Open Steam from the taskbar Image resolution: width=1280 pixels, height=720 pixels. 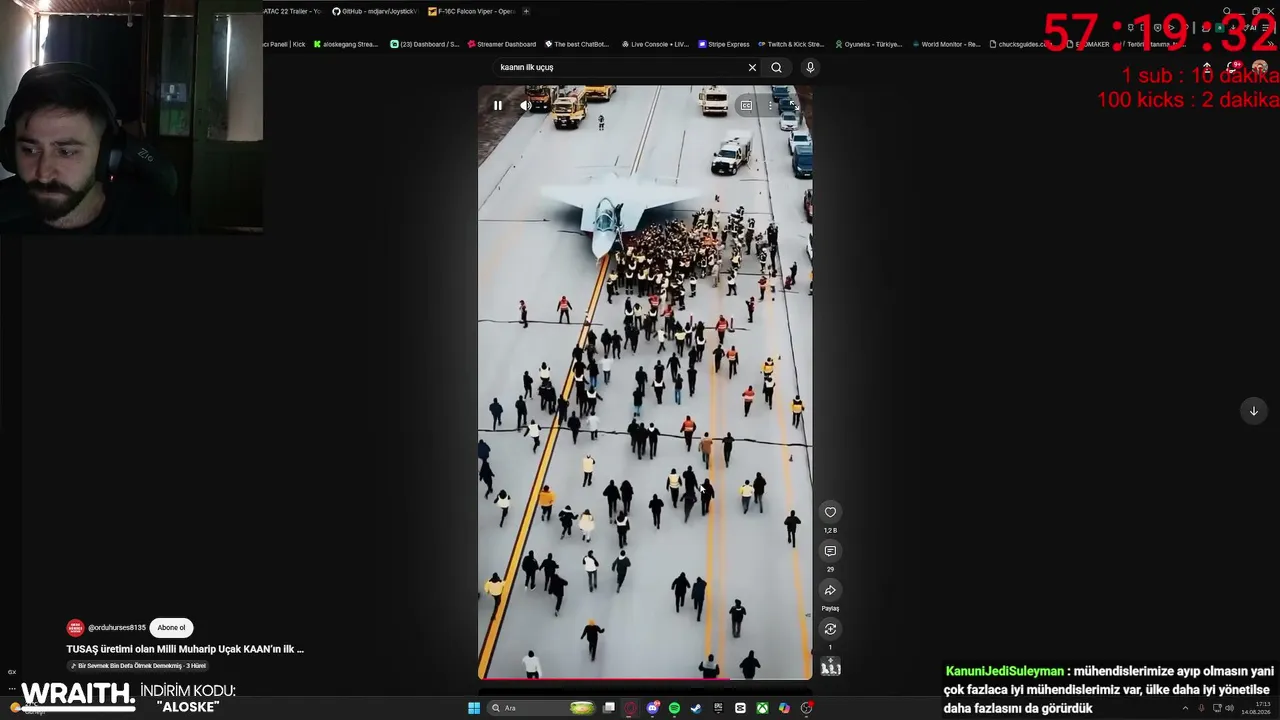696,708
